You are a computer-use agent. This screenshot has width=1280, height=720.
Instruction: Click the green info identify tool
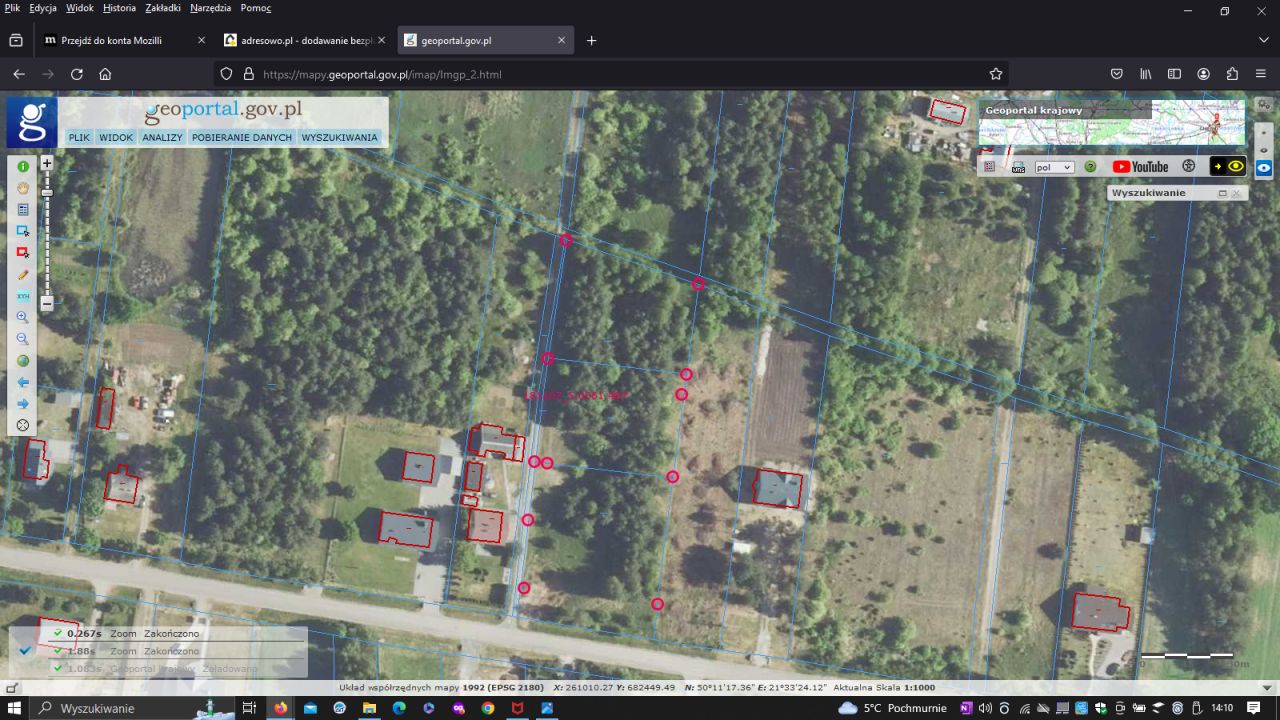[22, 167]
